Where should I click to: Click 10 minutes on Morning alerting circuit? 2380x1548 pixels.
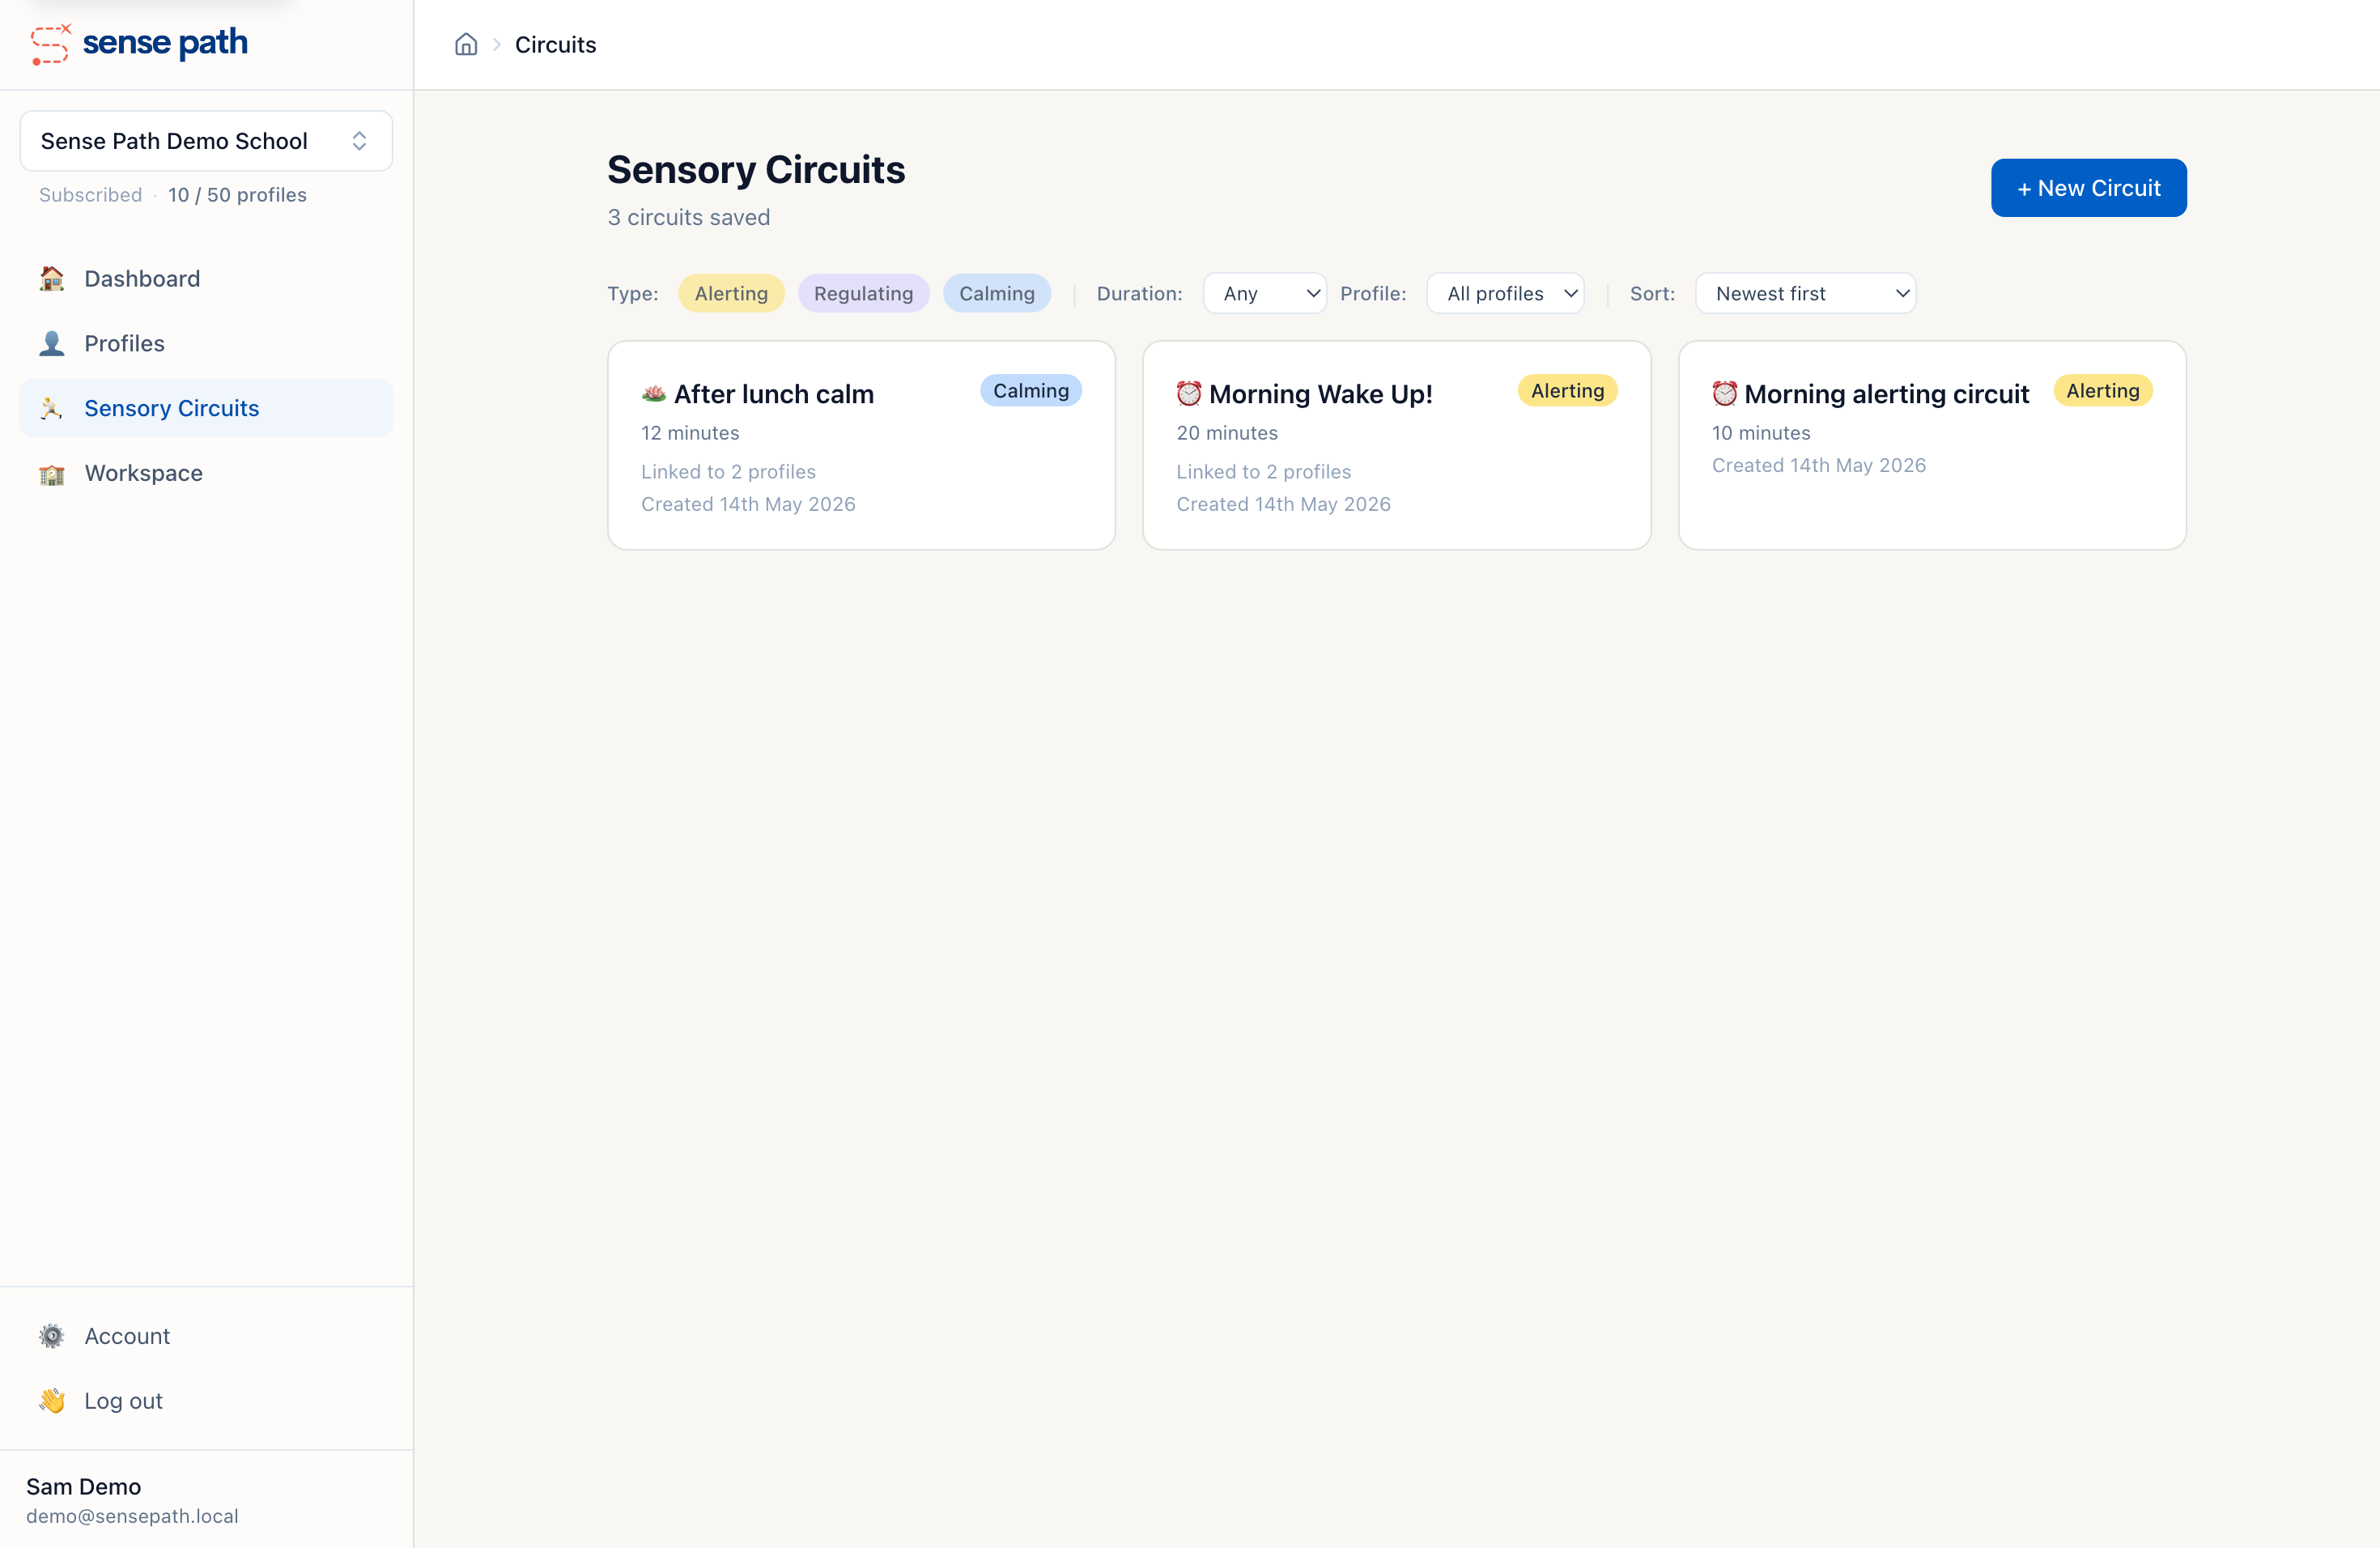point(1761,433)
